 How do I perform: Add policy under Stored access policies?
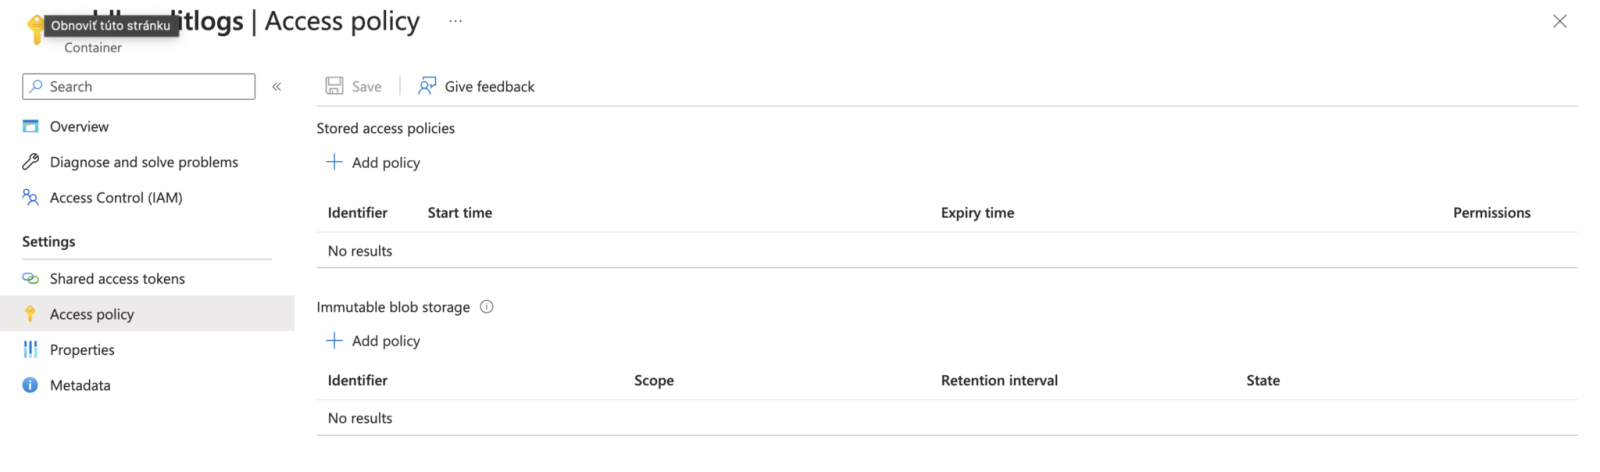(x=374, y=162)
